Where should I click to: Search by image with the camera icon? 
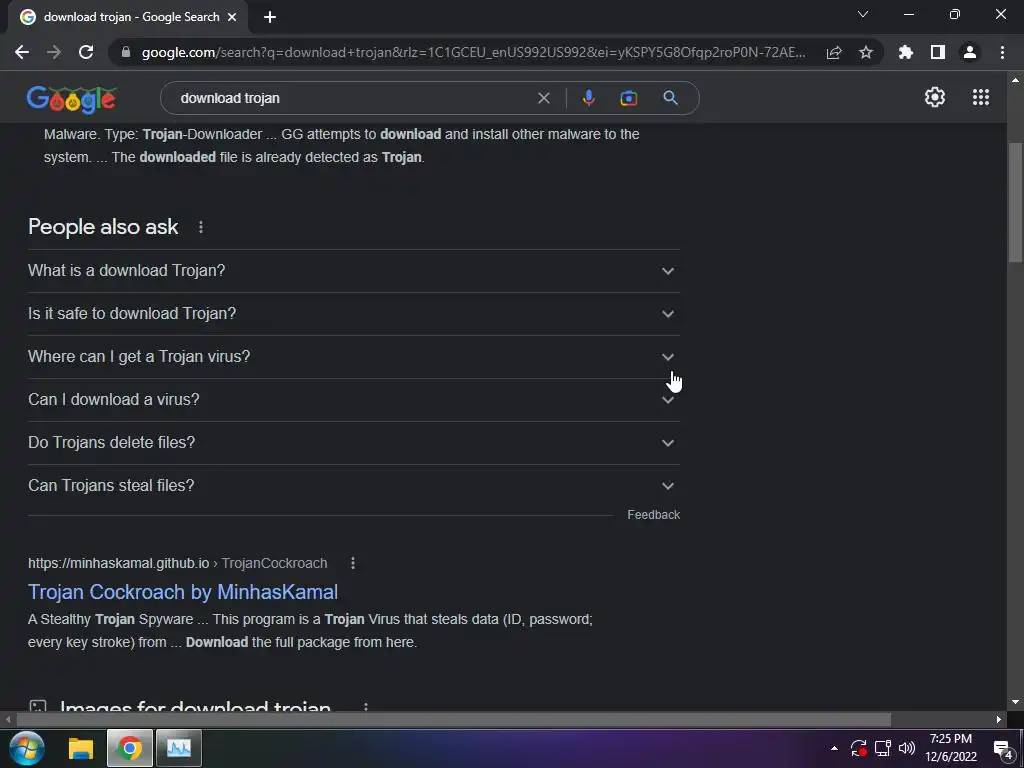[x=628, y=98]
